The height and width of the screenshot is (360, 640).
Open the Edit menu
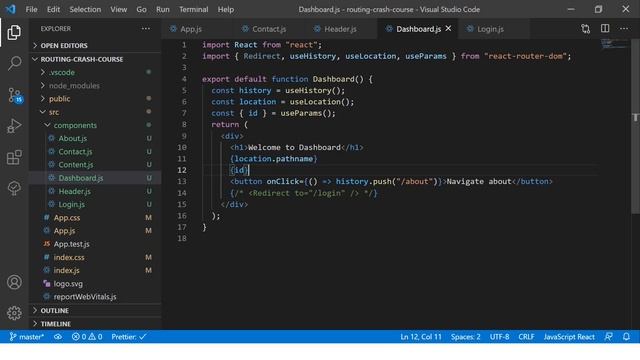click(53, 9)
